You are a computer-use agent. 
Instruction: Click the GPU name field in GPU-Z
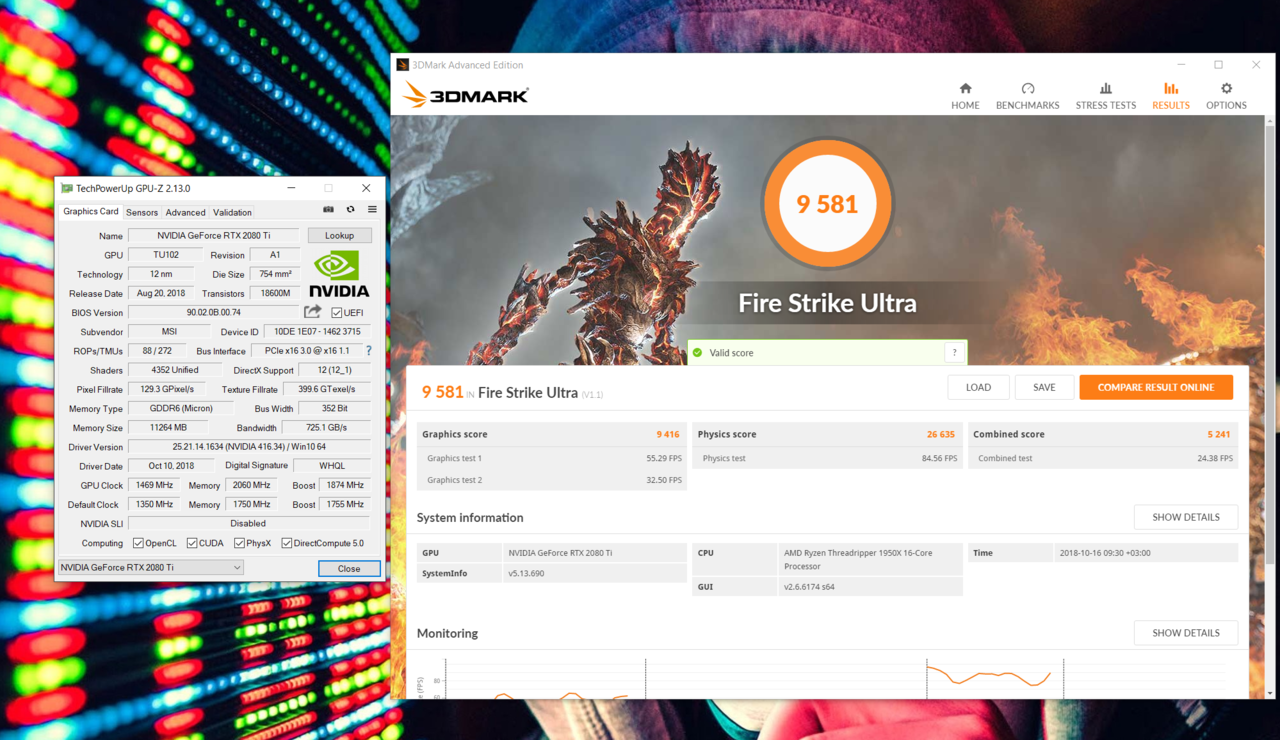click(213, 236)
